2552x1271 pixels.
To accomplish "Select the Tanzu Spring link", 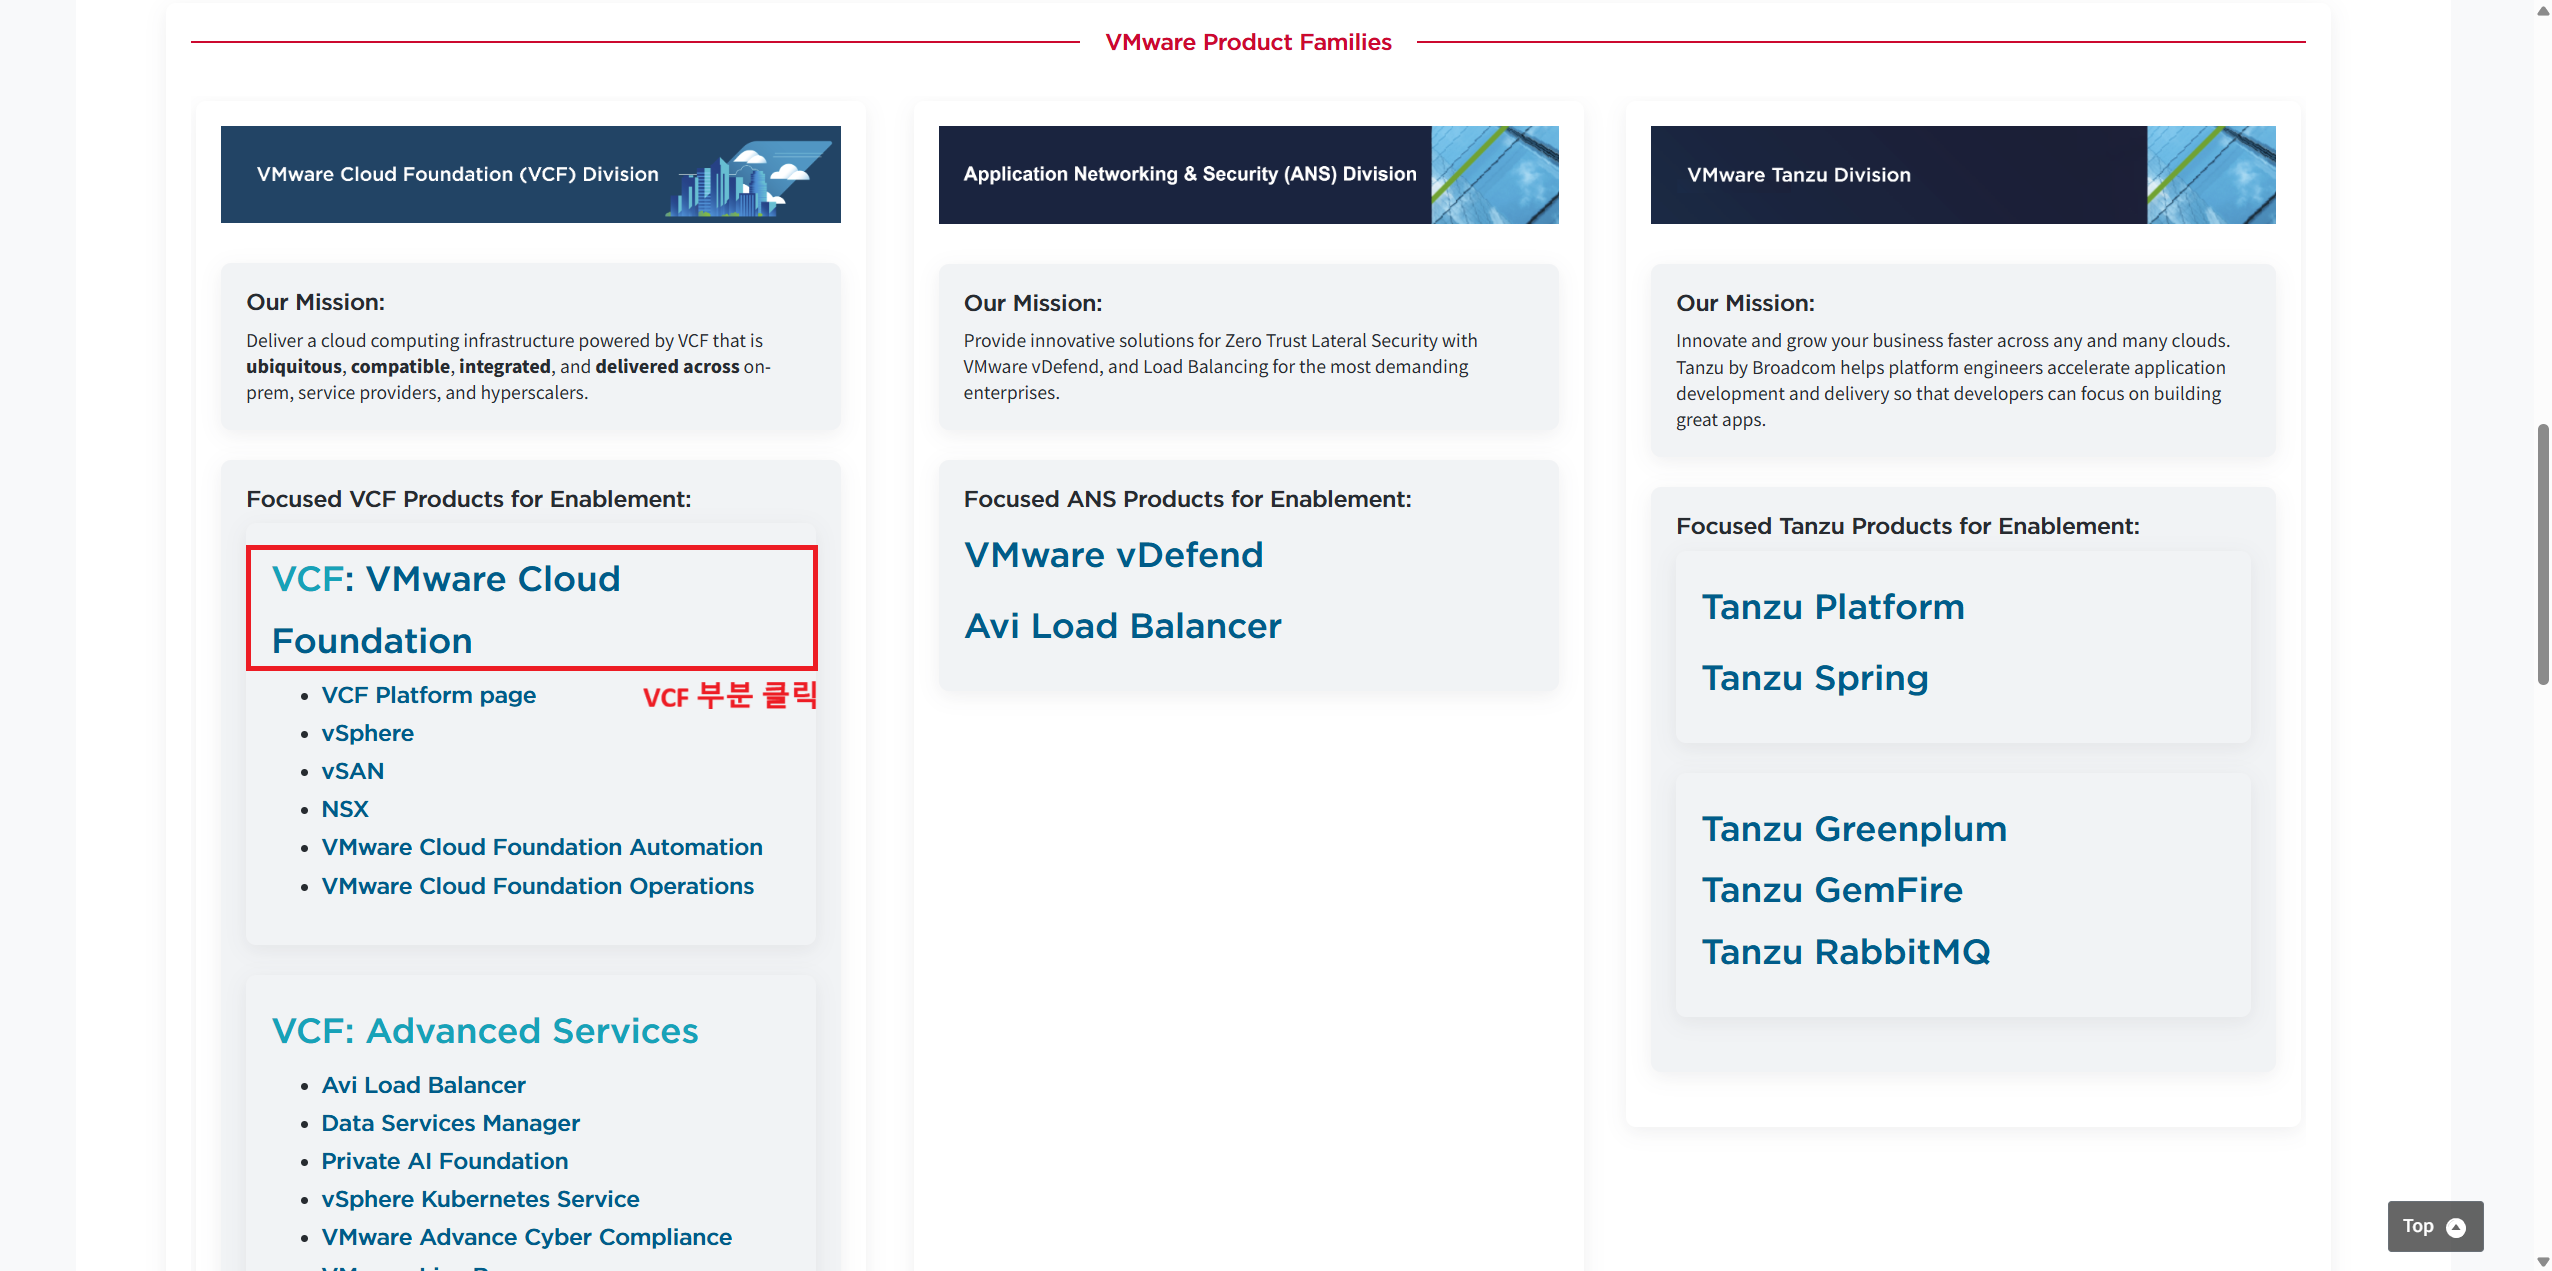I will tap(1814, 678).
